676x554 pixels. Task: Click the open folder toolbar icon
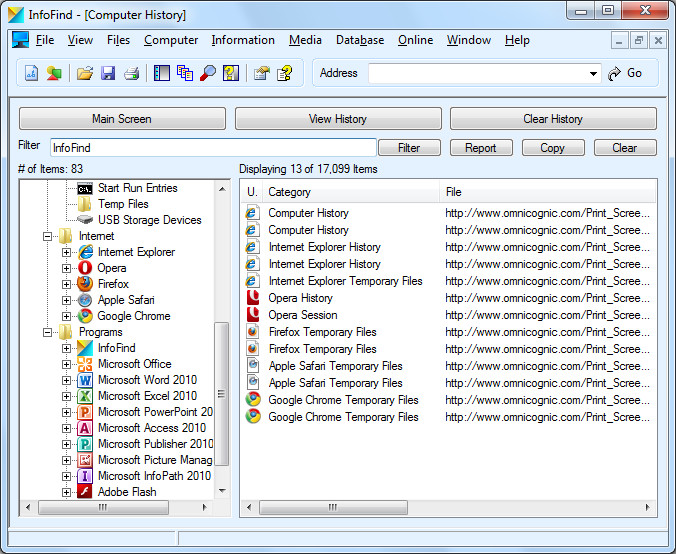point(85,73)
